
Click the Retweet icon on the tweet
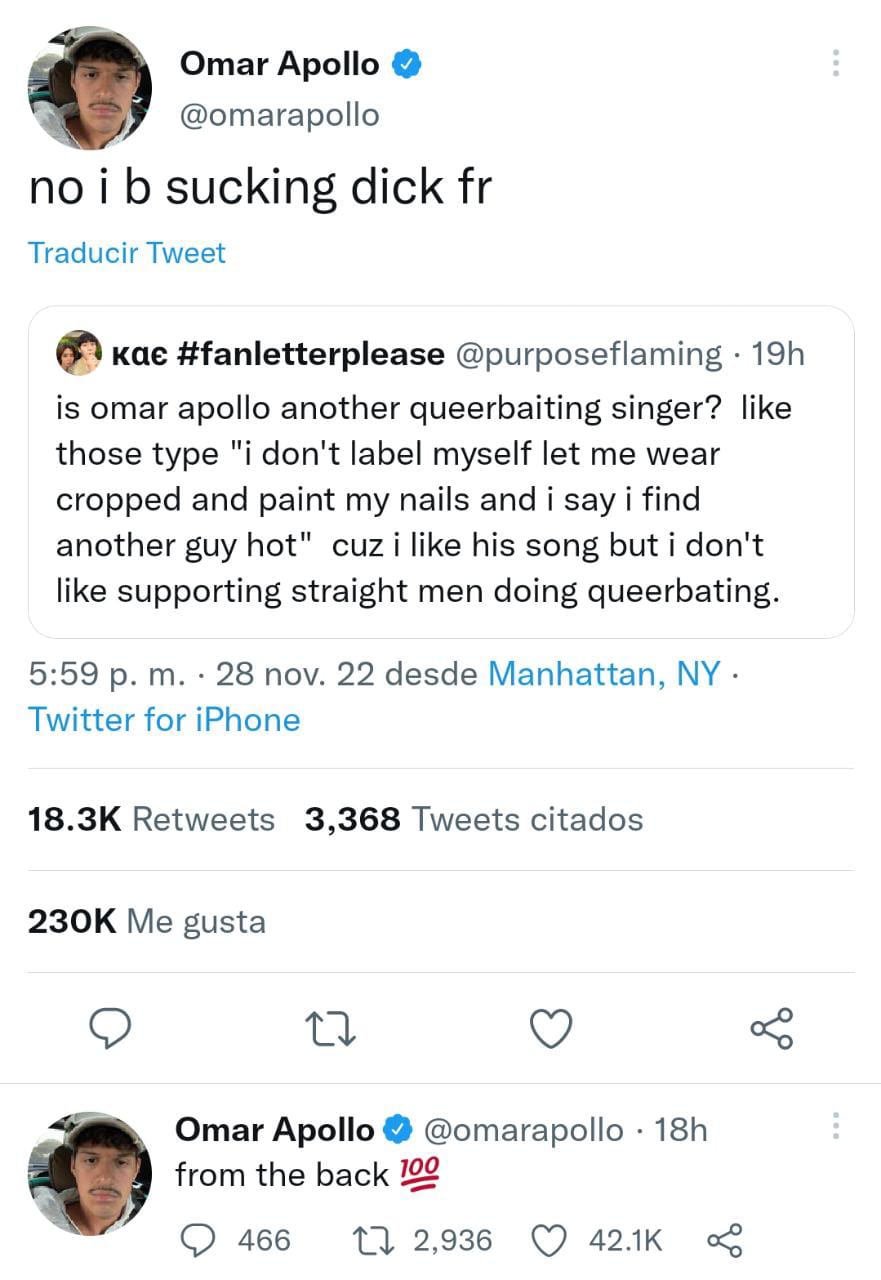pyautogui.click(x=331, y=1028)
